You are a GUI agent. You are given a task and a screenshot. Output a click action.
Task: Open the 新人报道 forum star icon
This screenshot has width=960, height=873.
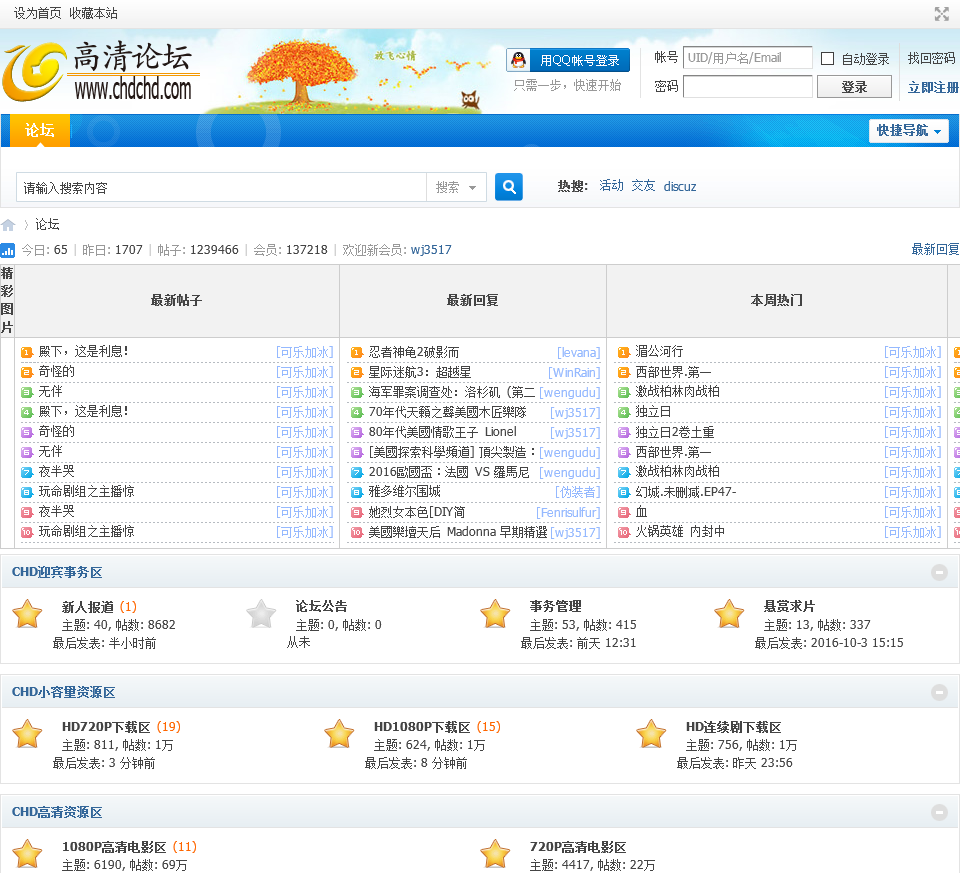click(x=27, y=614)
